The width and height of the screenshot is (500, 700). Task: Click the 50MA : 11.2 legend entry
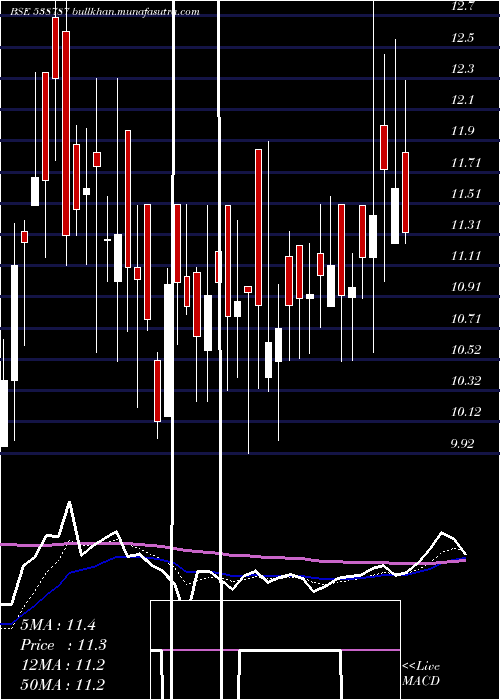pos(62,684)
